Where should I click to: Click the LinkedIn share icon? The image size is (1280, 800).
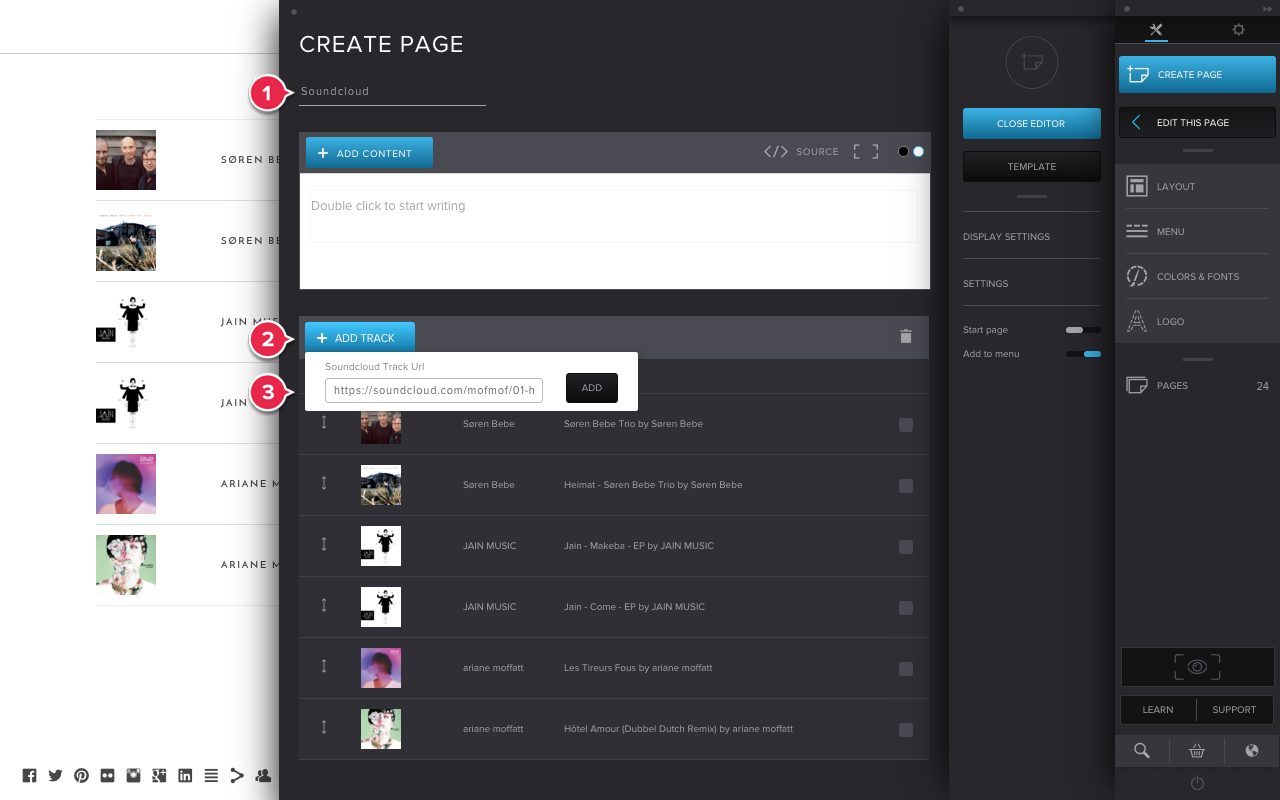coord(185,775)
